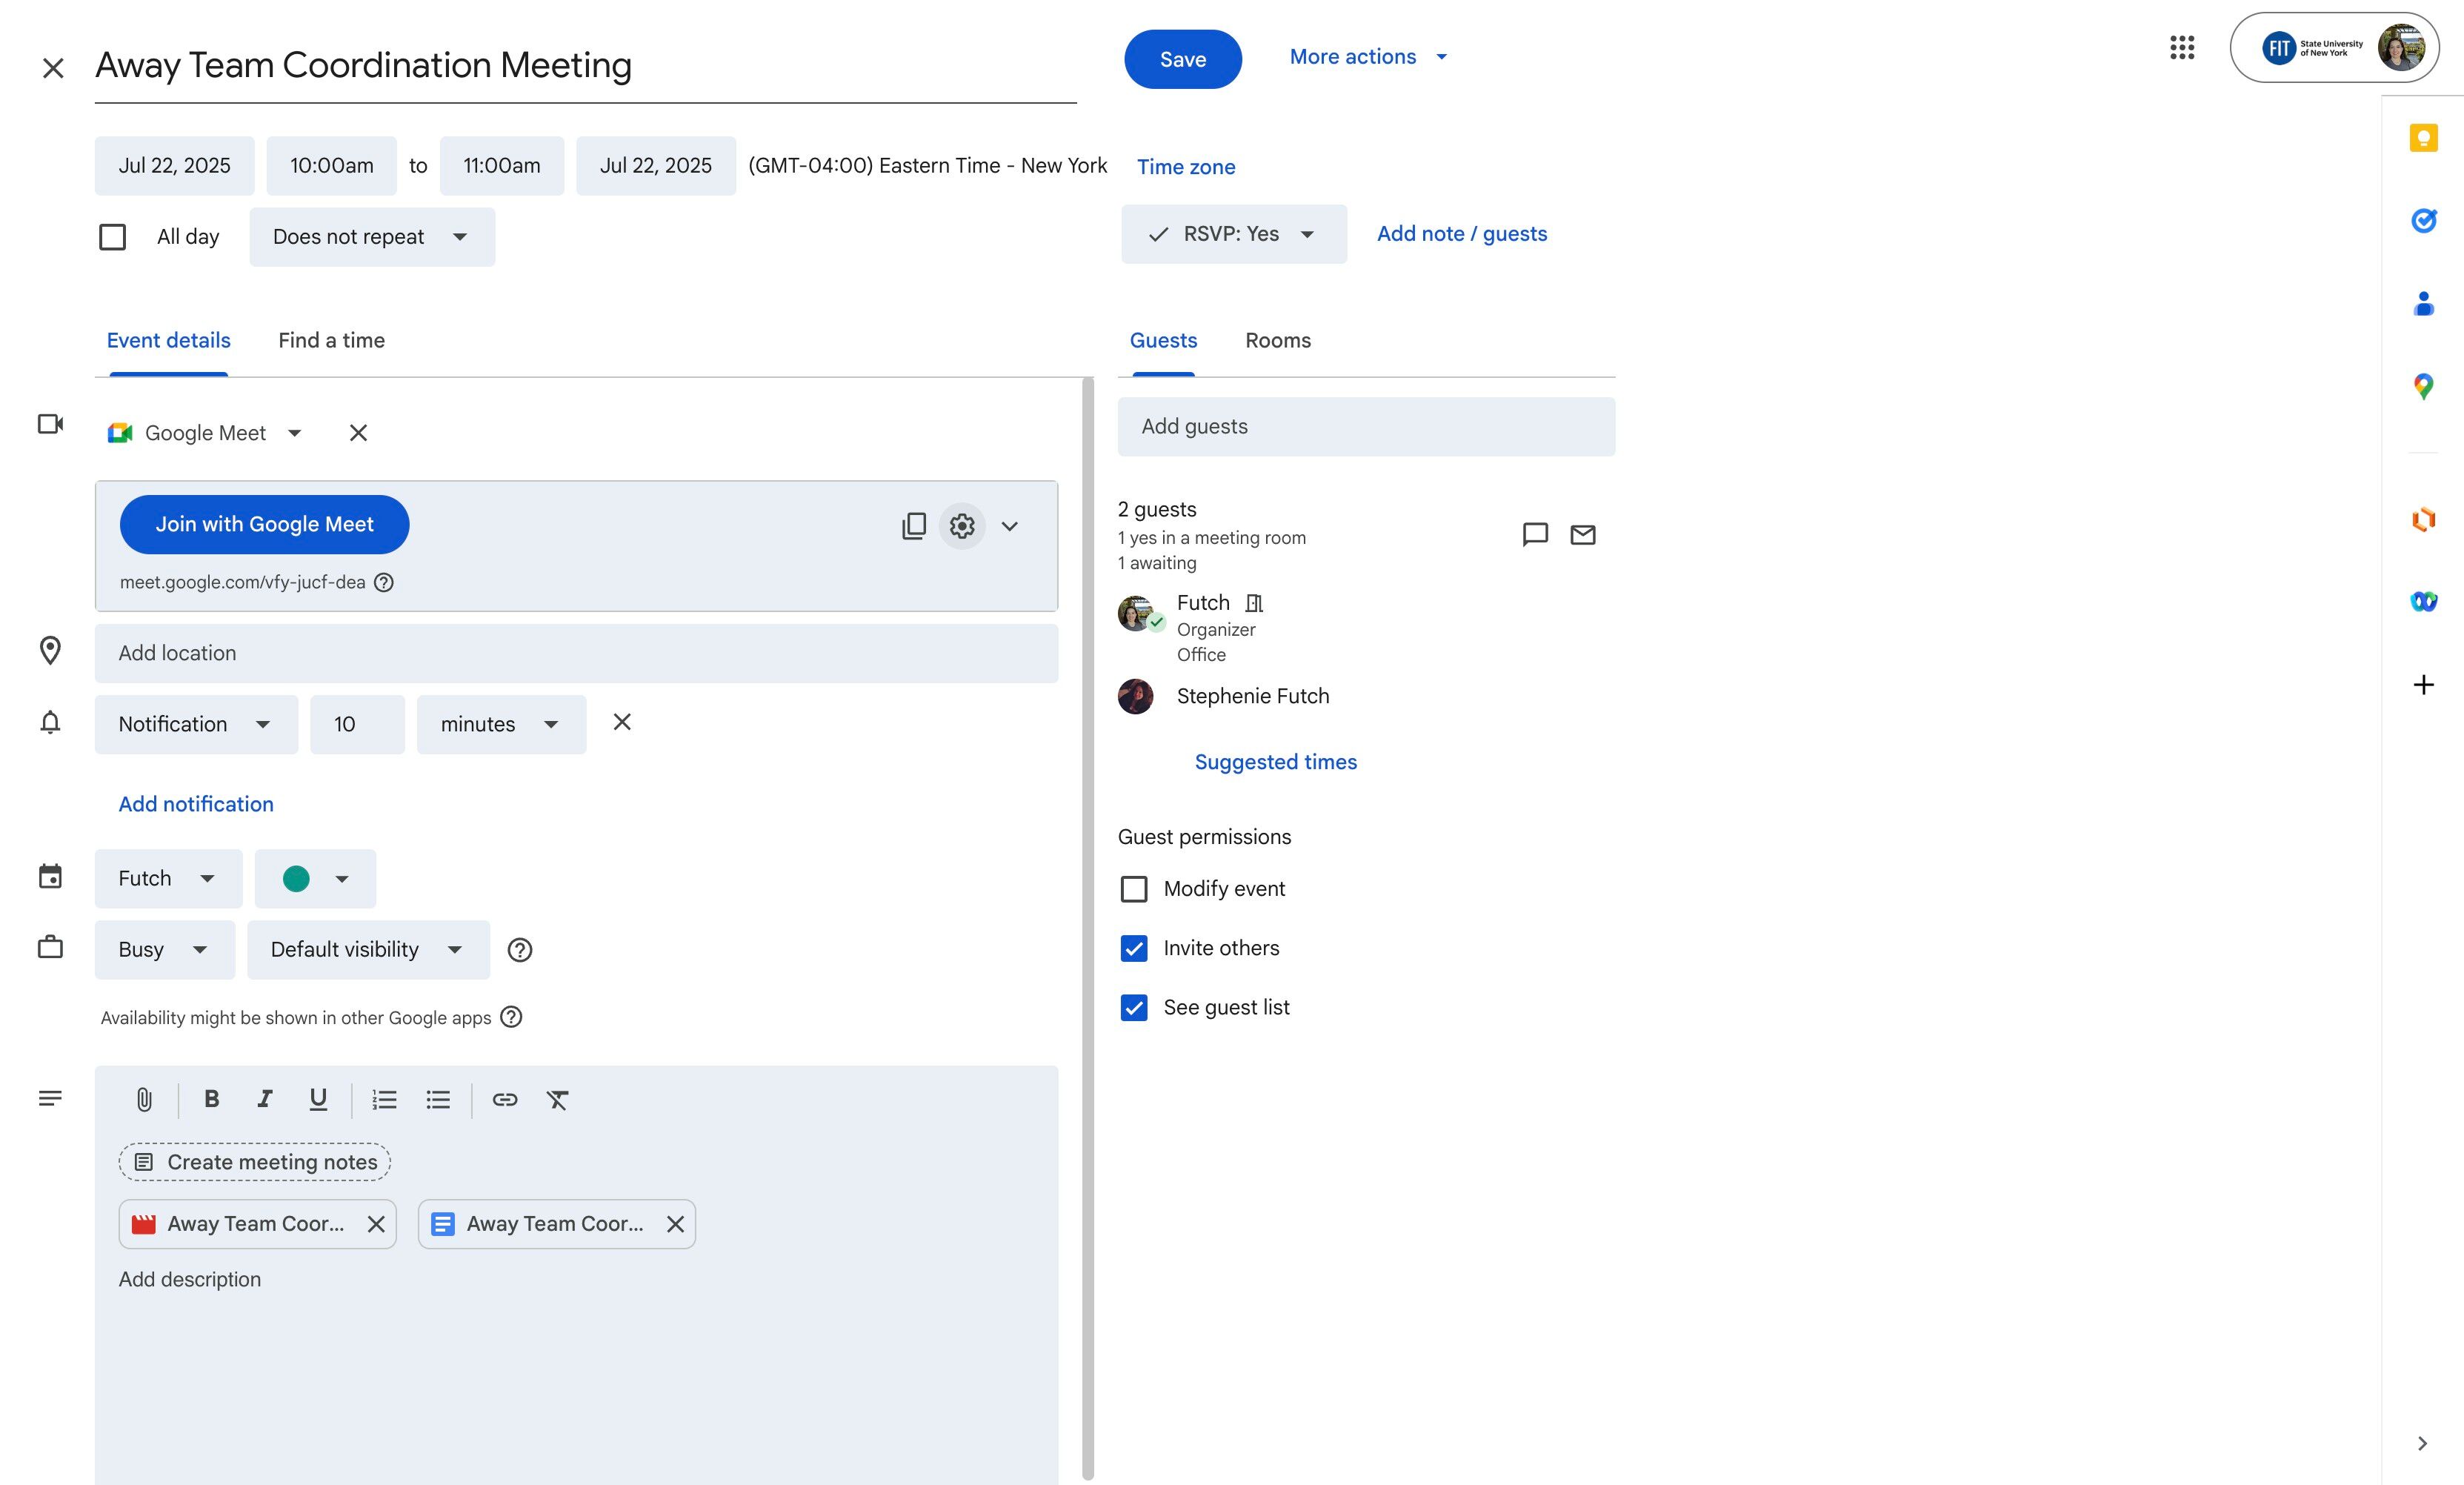Switch to the Find a time tab
This screenshot has width=2464, height=1485.
331,340
